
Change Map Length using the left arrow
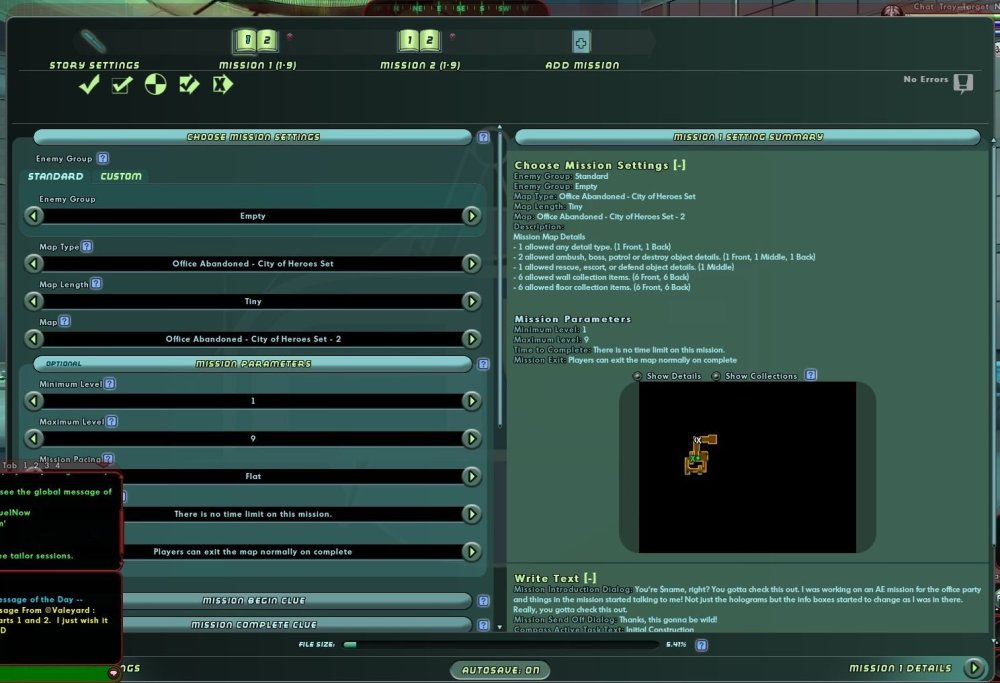tap(36, 300)
